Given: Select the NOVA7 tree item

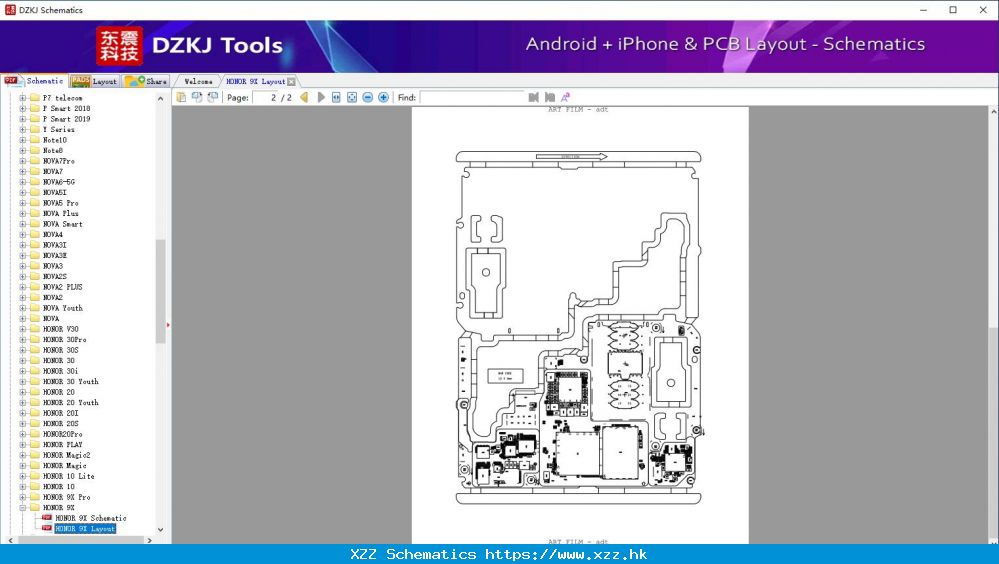Looking at the screenshot, I should pyautogui.click(x=53, y=171).
